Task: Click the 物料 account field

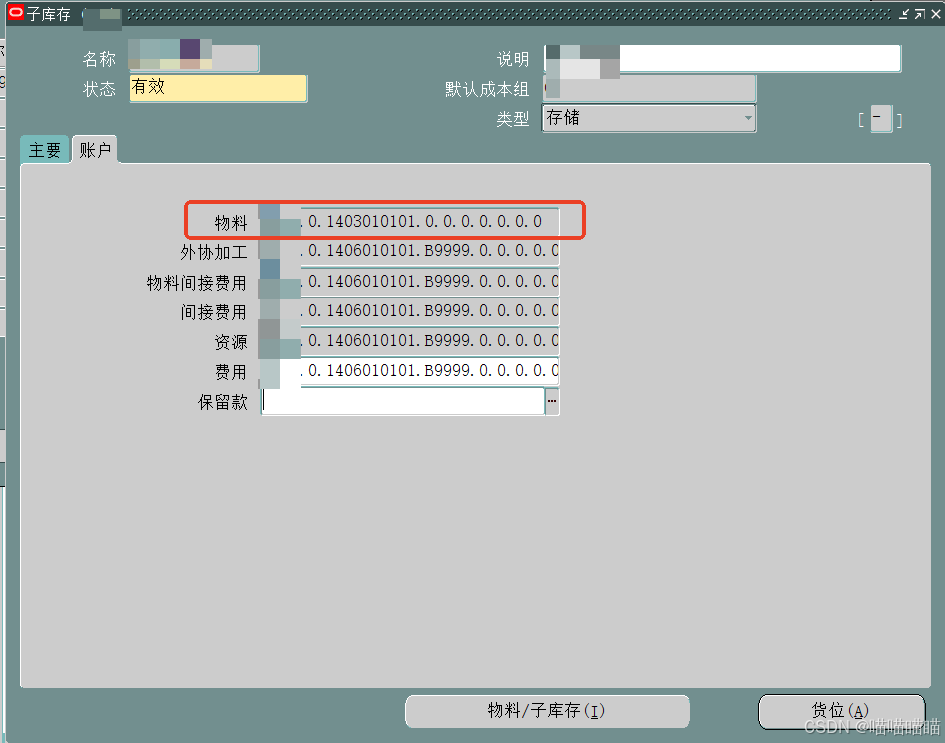Action: (410, 221)
